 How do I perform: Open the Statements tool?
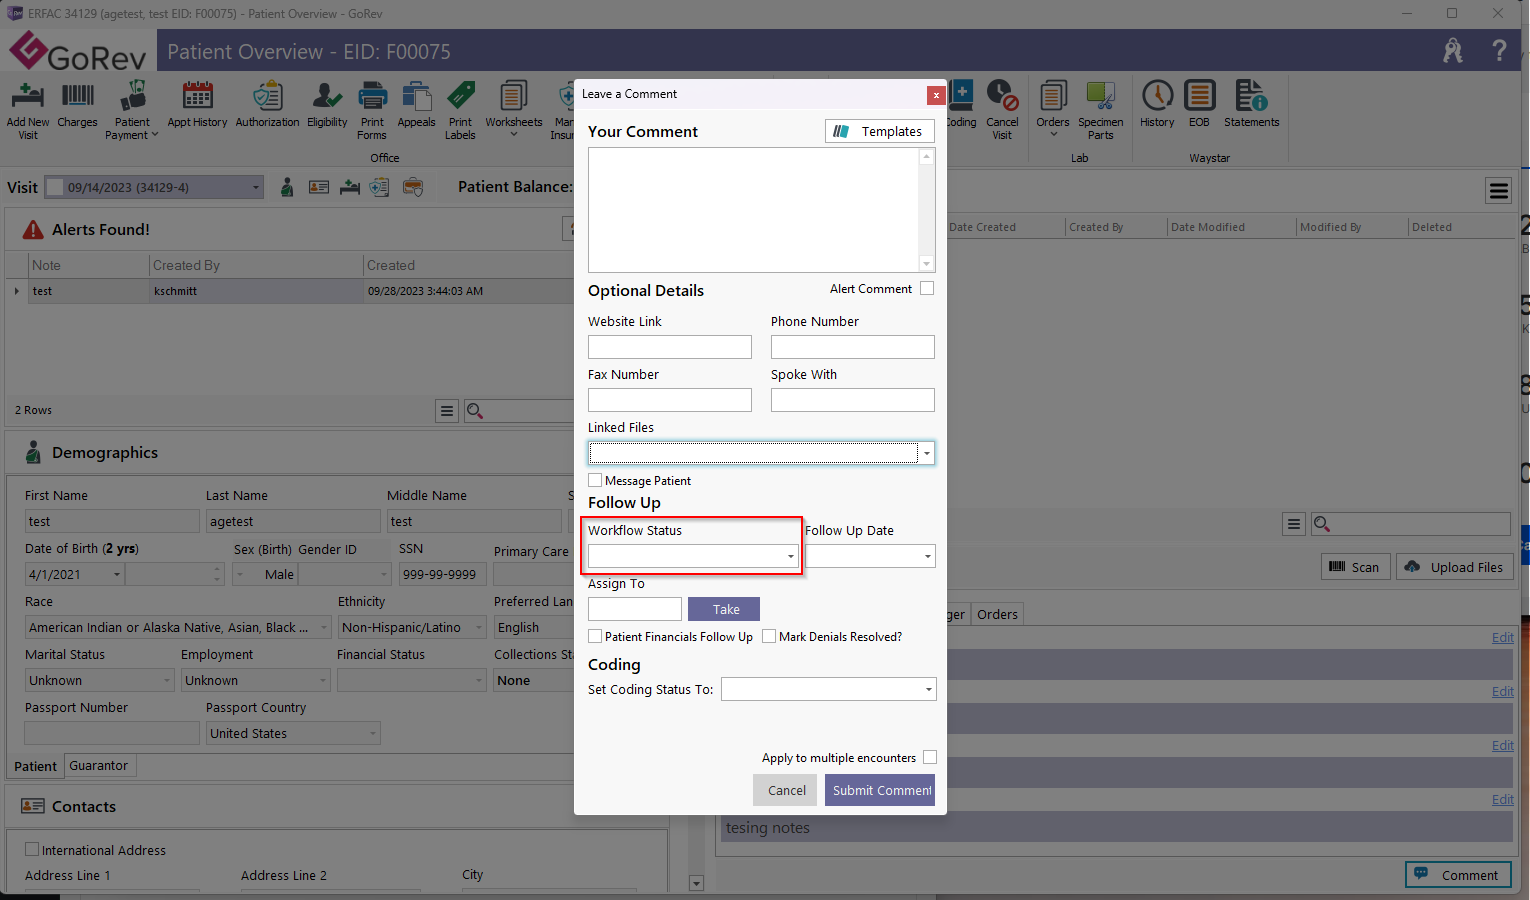[x=1251, y=105]
